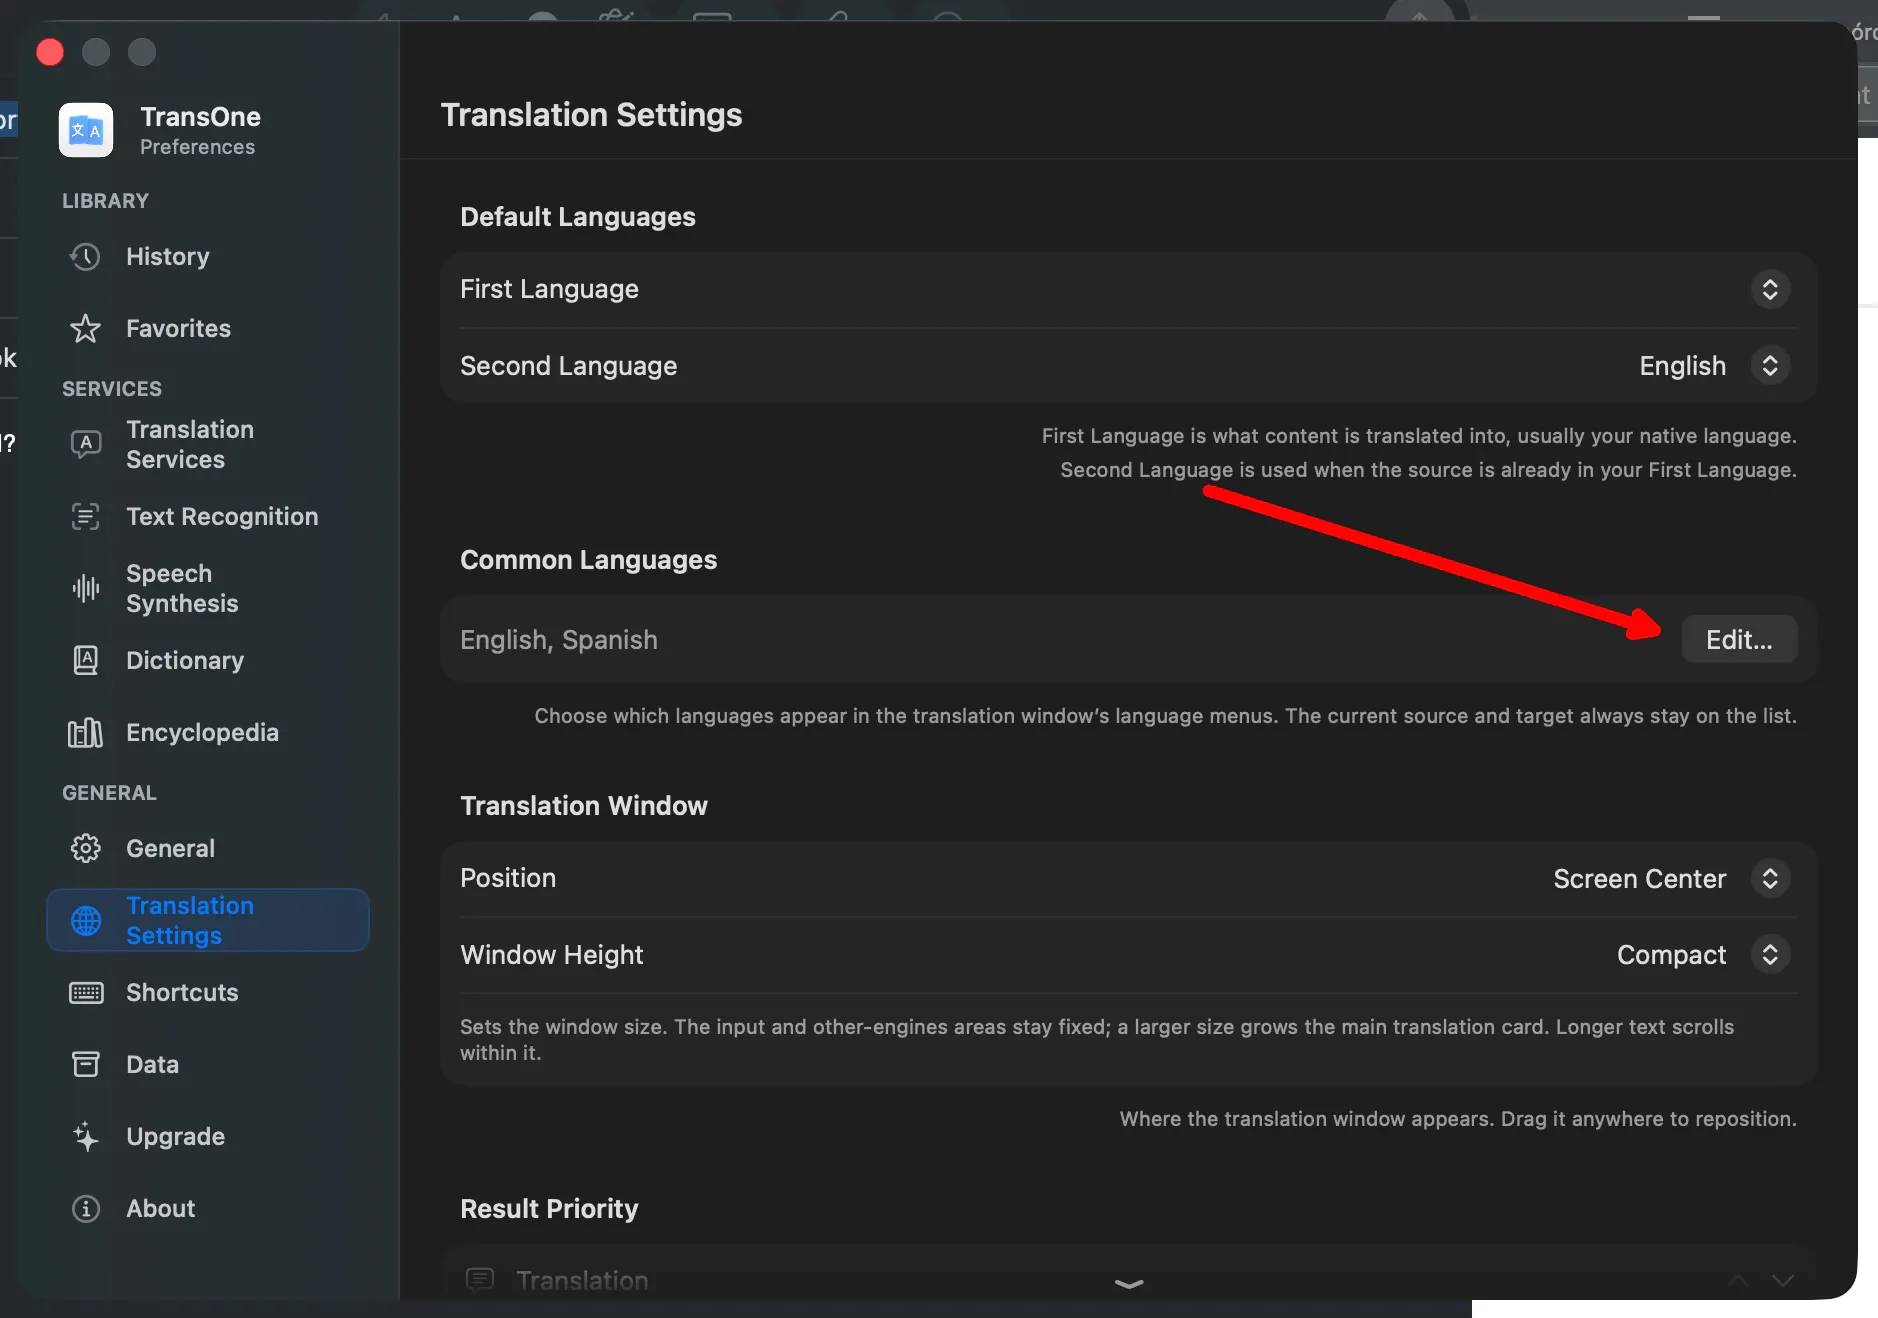This screenshot has height=1318, width=1878.
Task: Click the English value for Second Language
Action: point(1683,366)
